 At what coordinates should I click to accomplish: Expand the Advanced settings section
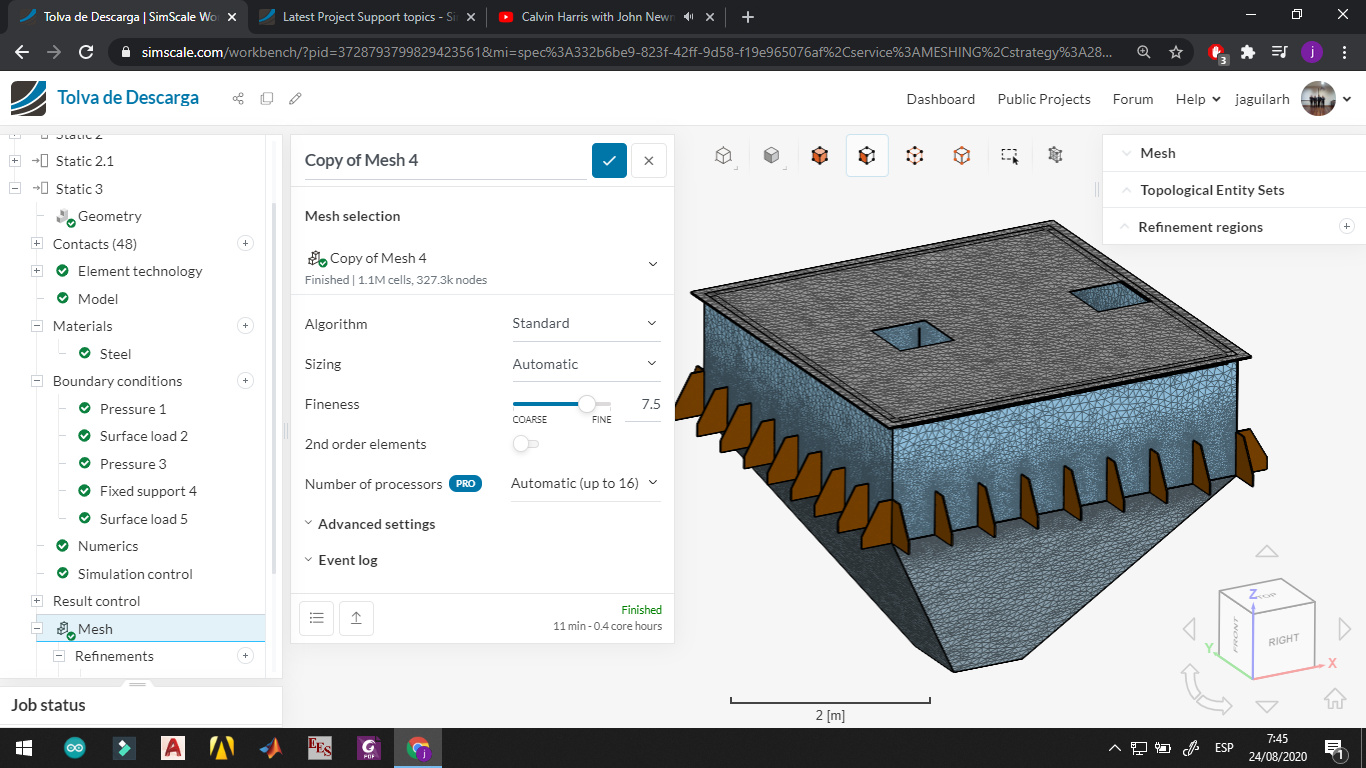click(375, 523)
